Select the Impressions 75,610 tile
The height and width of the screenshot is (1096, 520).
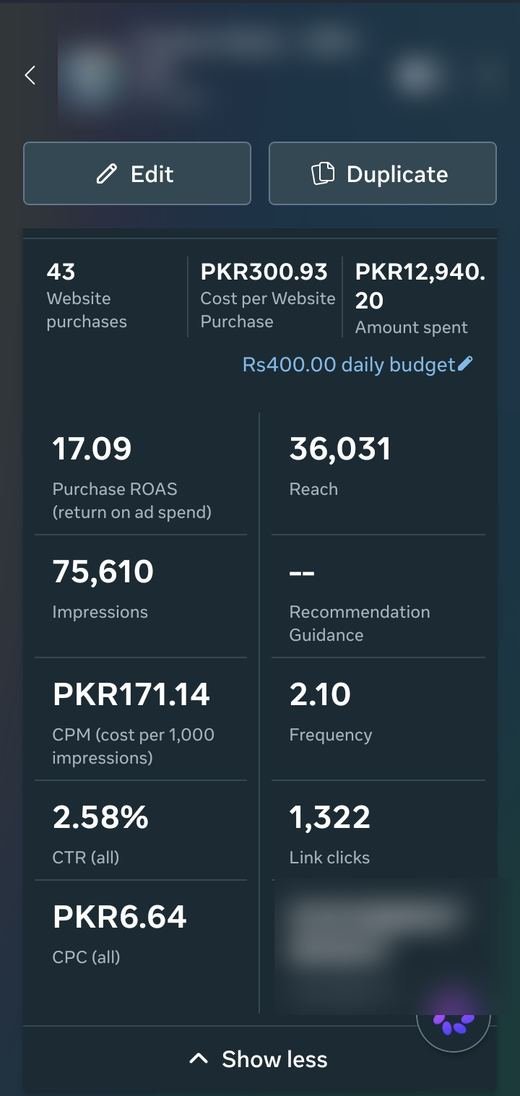pos(140,596)
